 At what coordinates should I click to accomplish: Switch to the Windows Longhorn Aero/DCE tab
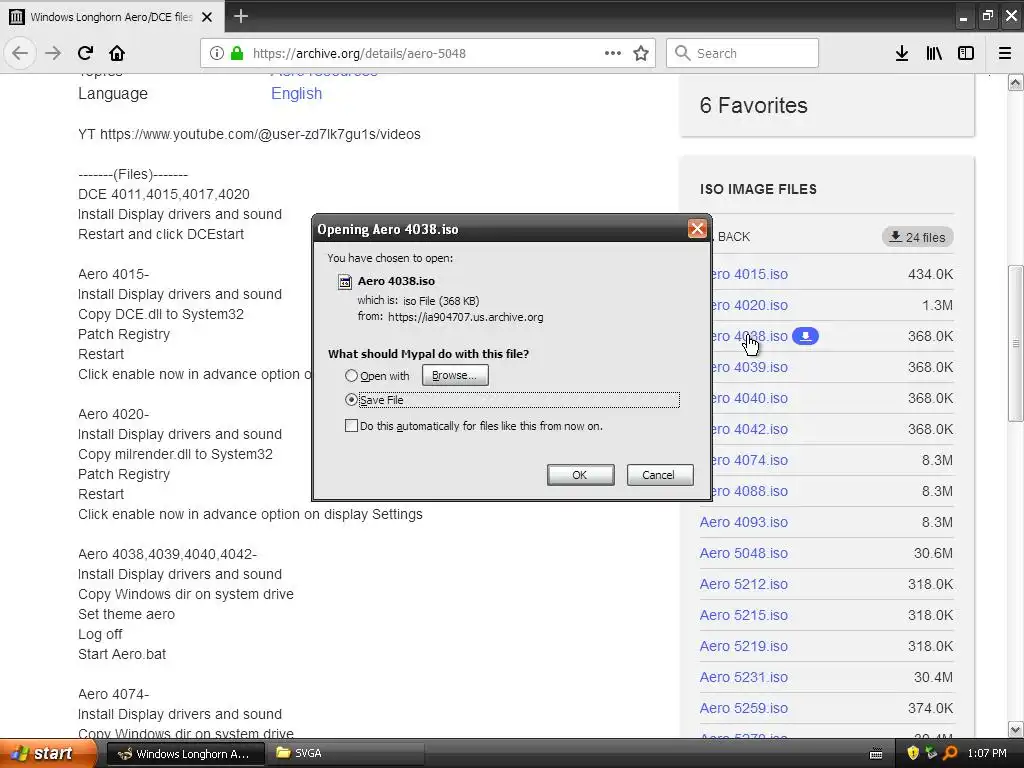(112, 17)
